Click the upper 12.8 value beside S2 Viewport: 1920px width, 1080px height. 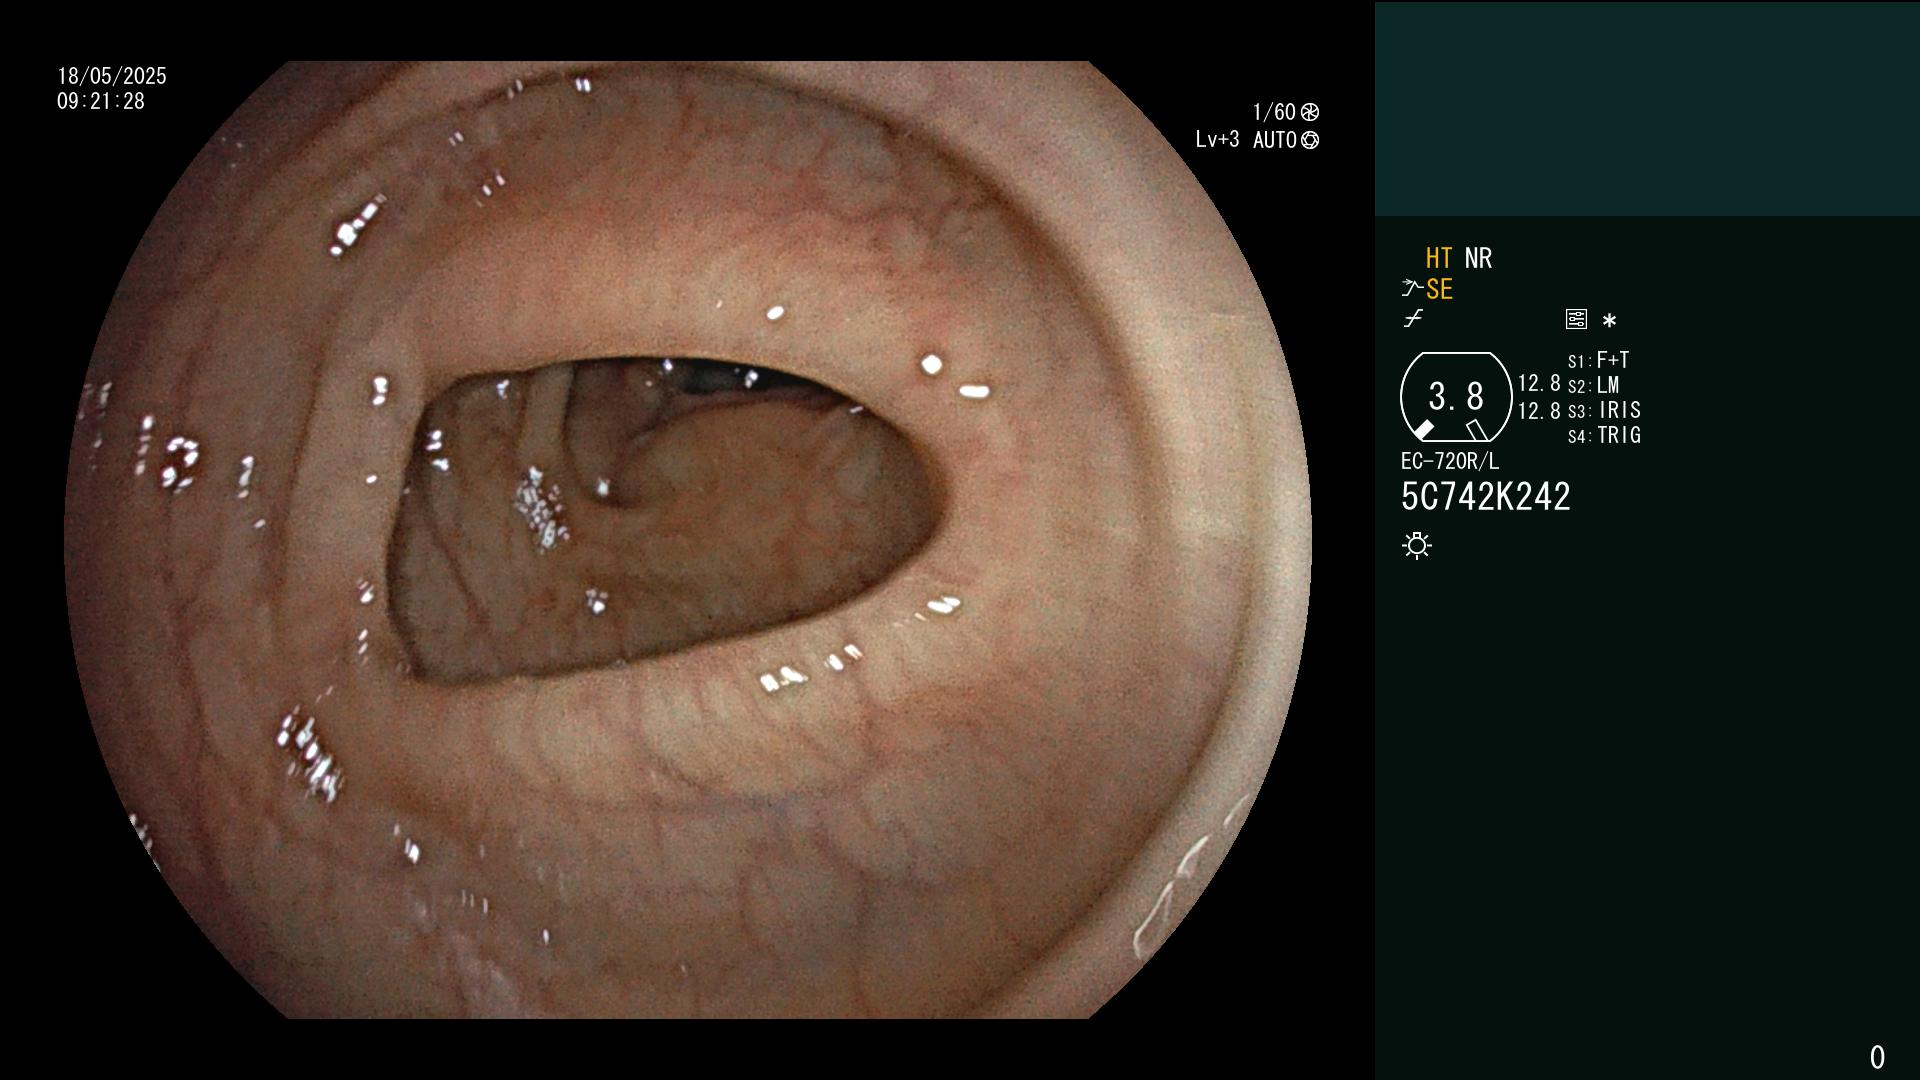(x=1539, y=383)
